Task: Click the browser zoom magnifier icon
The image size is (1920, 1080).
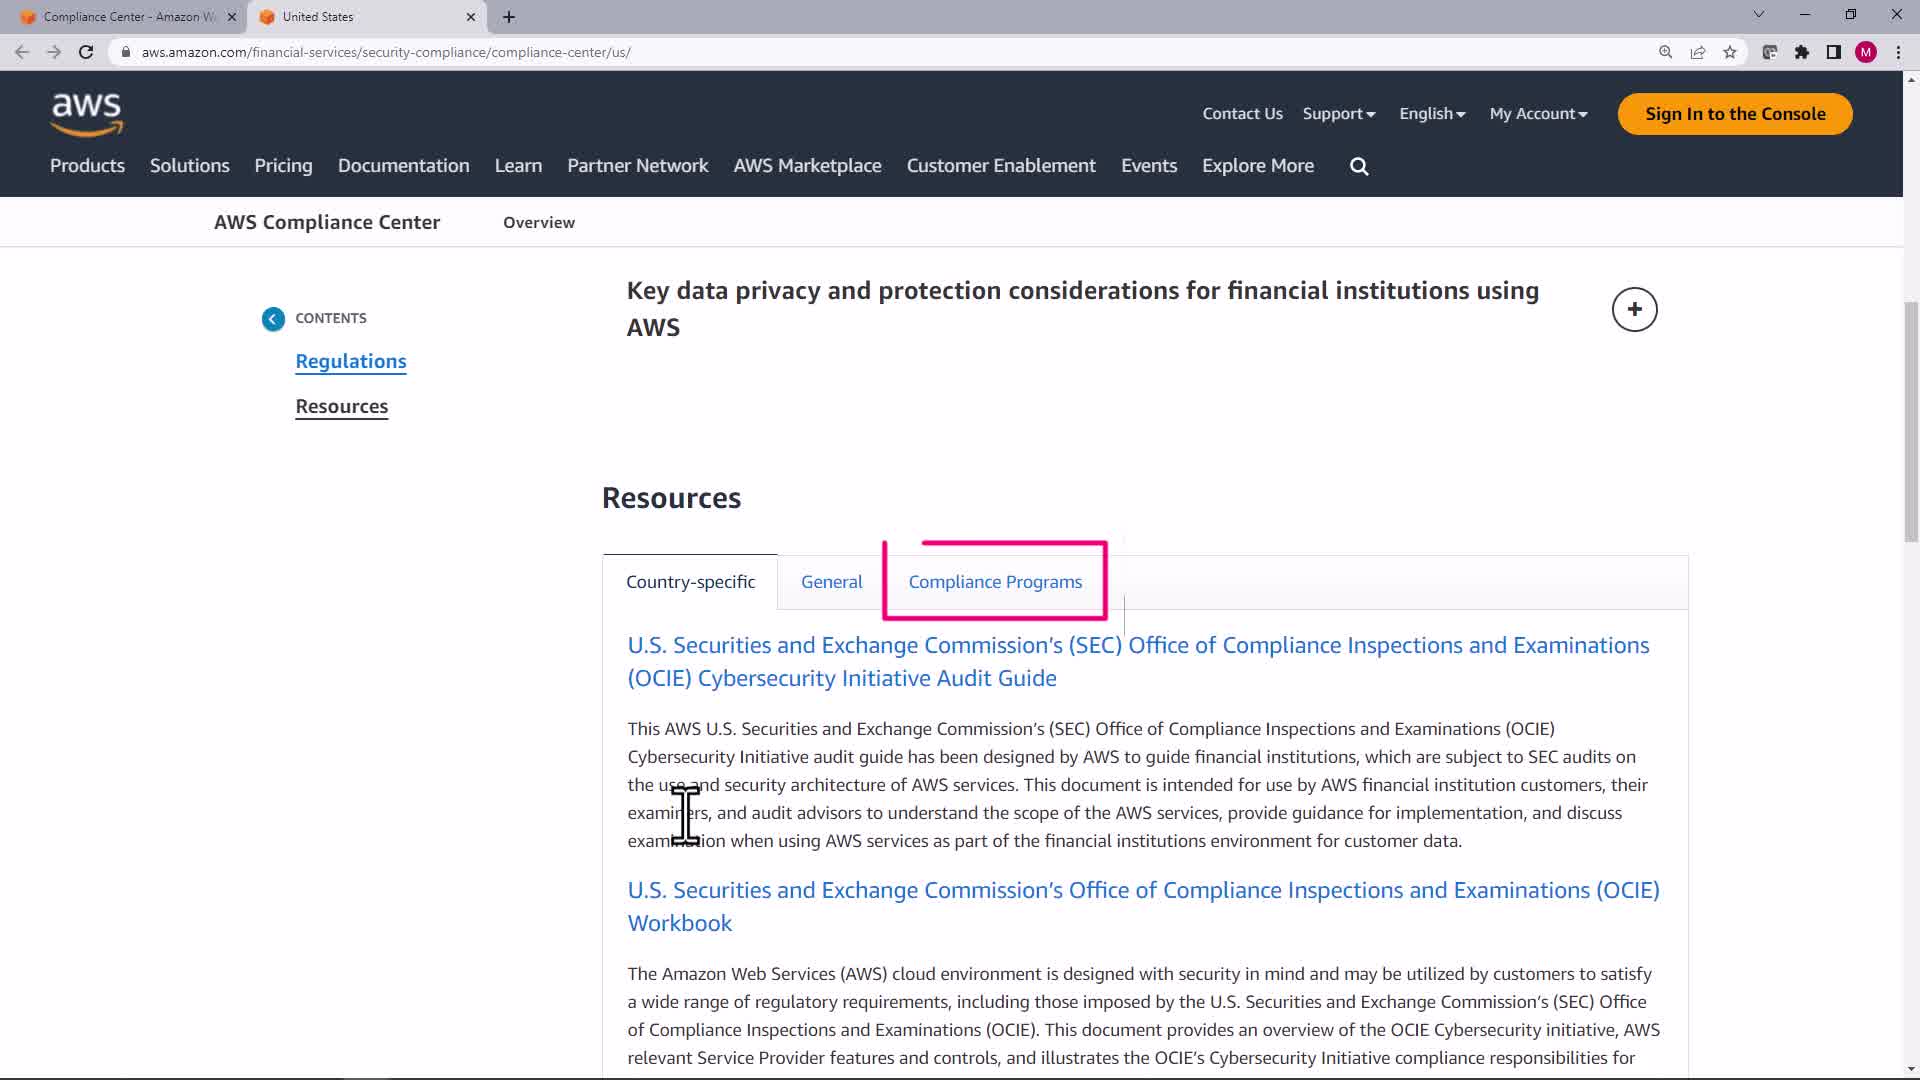Action: point(1666,52)
